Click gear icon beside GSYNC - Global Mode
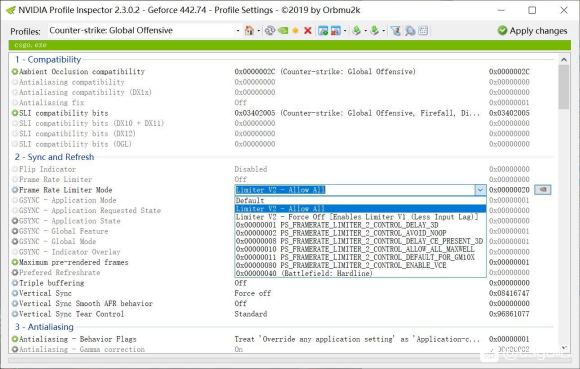 pos(15,241)
